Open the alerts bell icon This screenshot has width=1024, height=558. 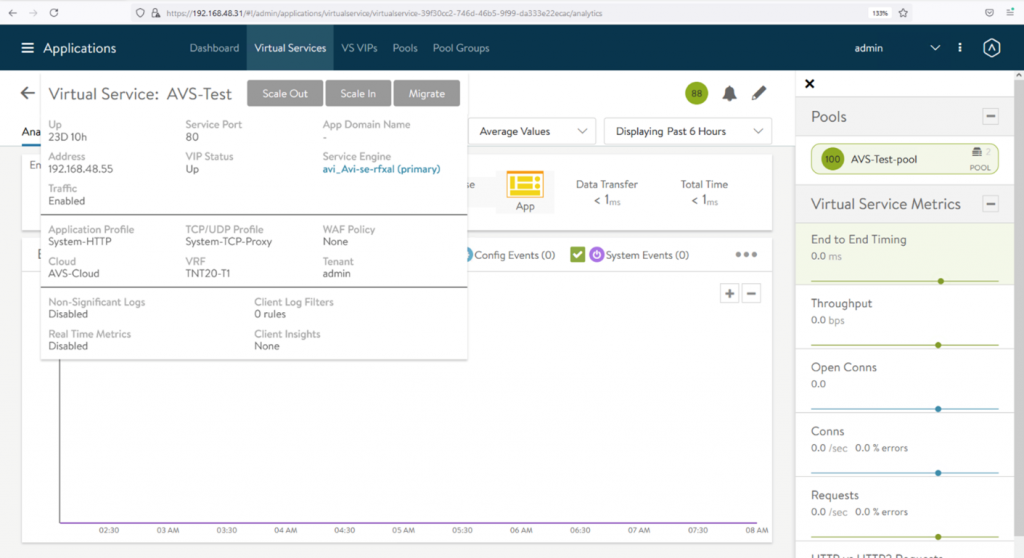729,94
